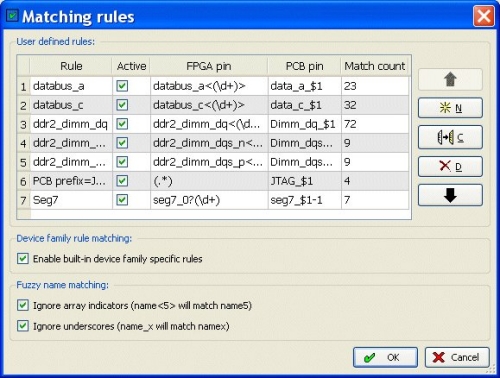The image size is (500, 378).
Task: Click the move rule up arrow button
Action: (450, 79)
